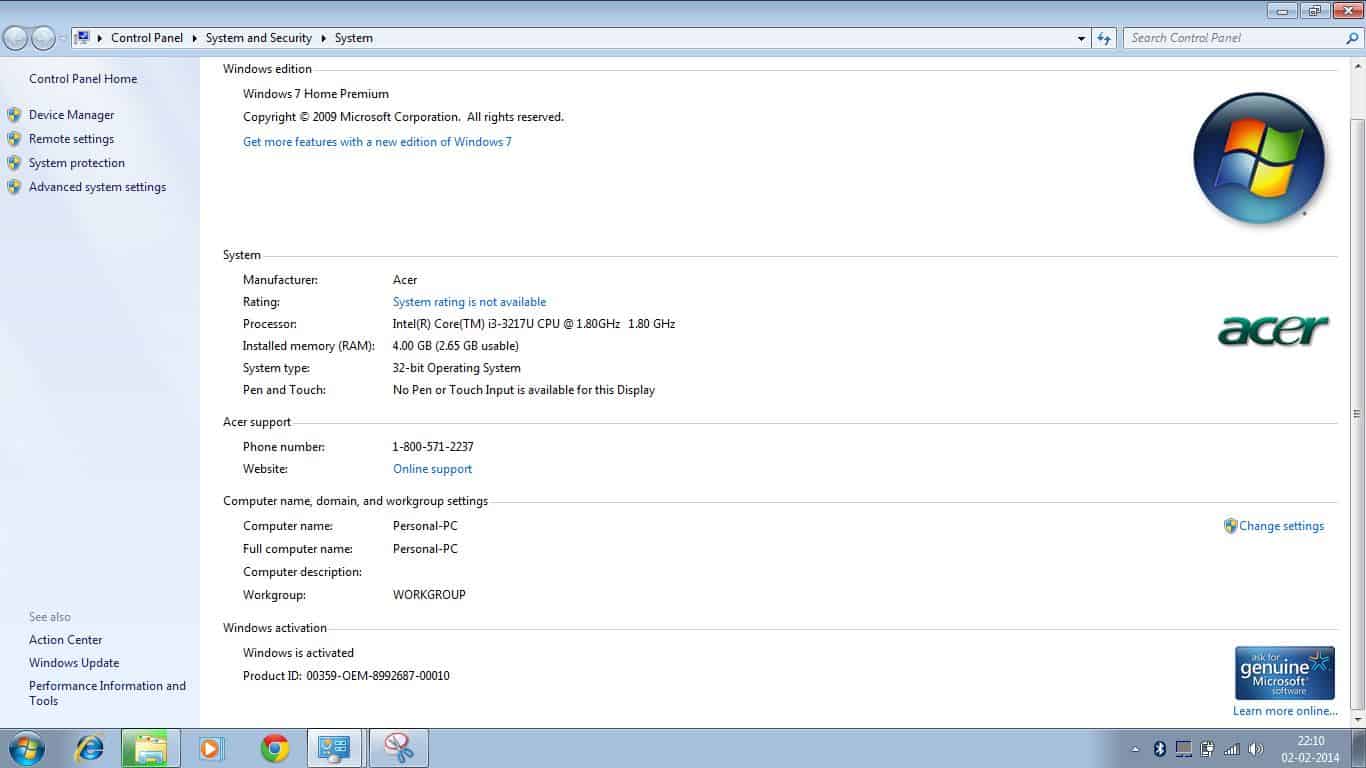Image resolution: width=1366 pixels, height=768 pixels.
Task: Expand arrow before Control Panel breadcrumb
Action: (x=100, y=38)
